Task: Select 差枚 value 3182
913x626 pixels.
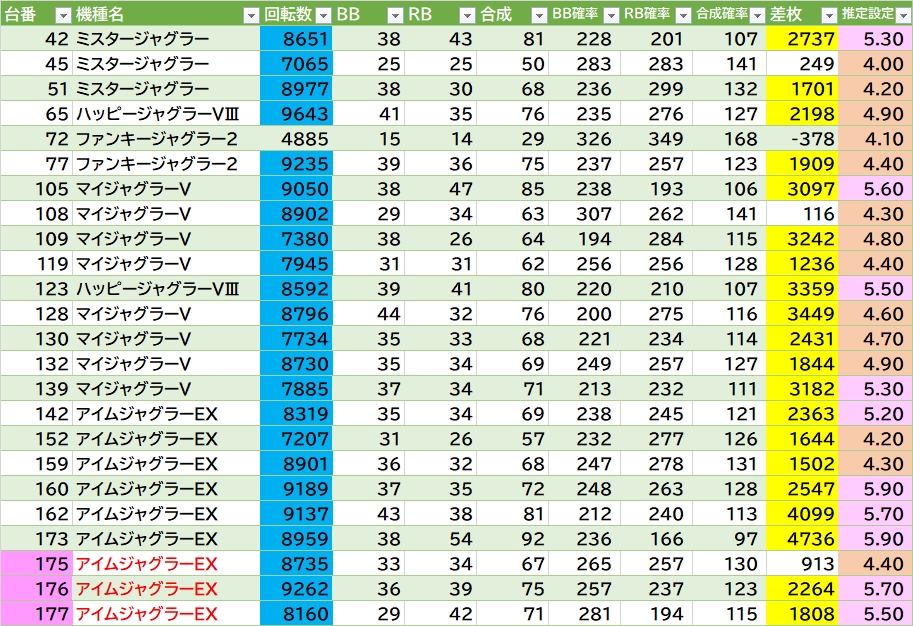Action: [802, 389]
